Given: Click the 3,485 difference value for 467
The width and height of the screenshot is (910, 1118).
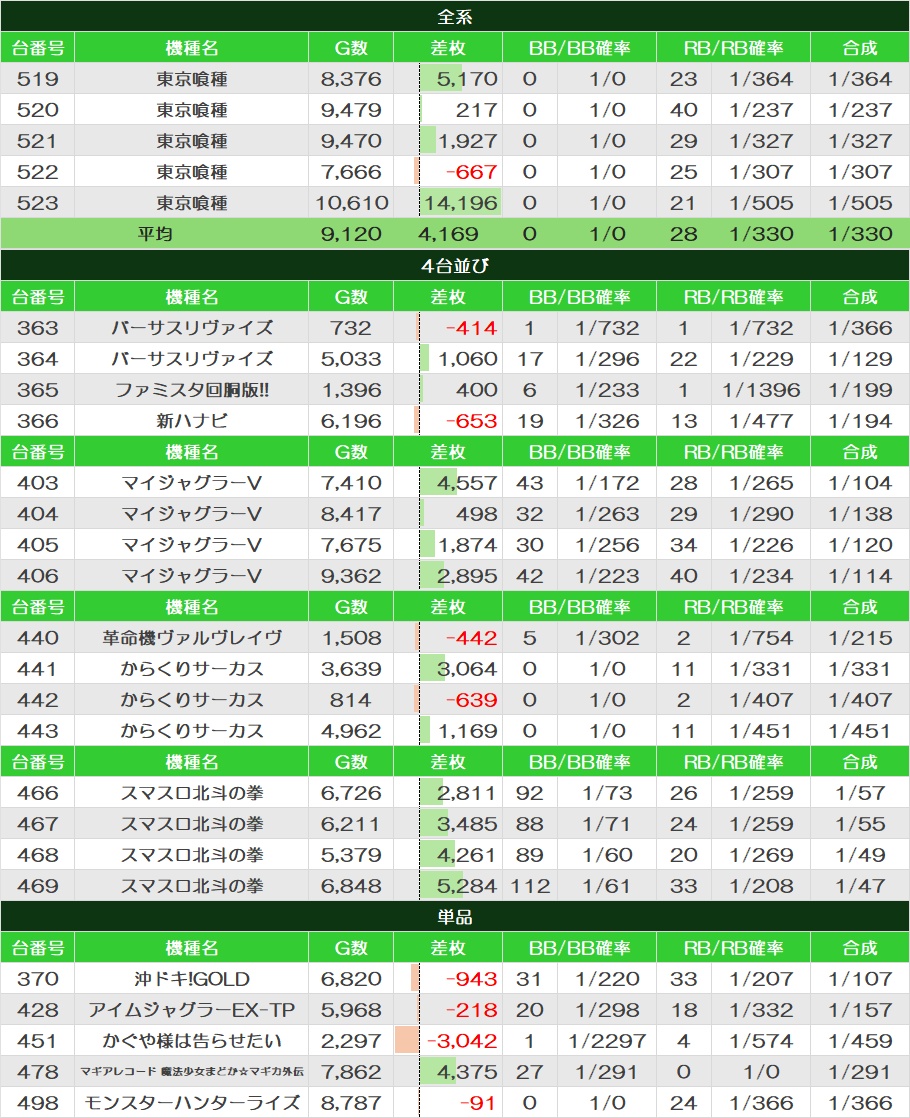Looking at the screenshot, I should pos(467,824).
